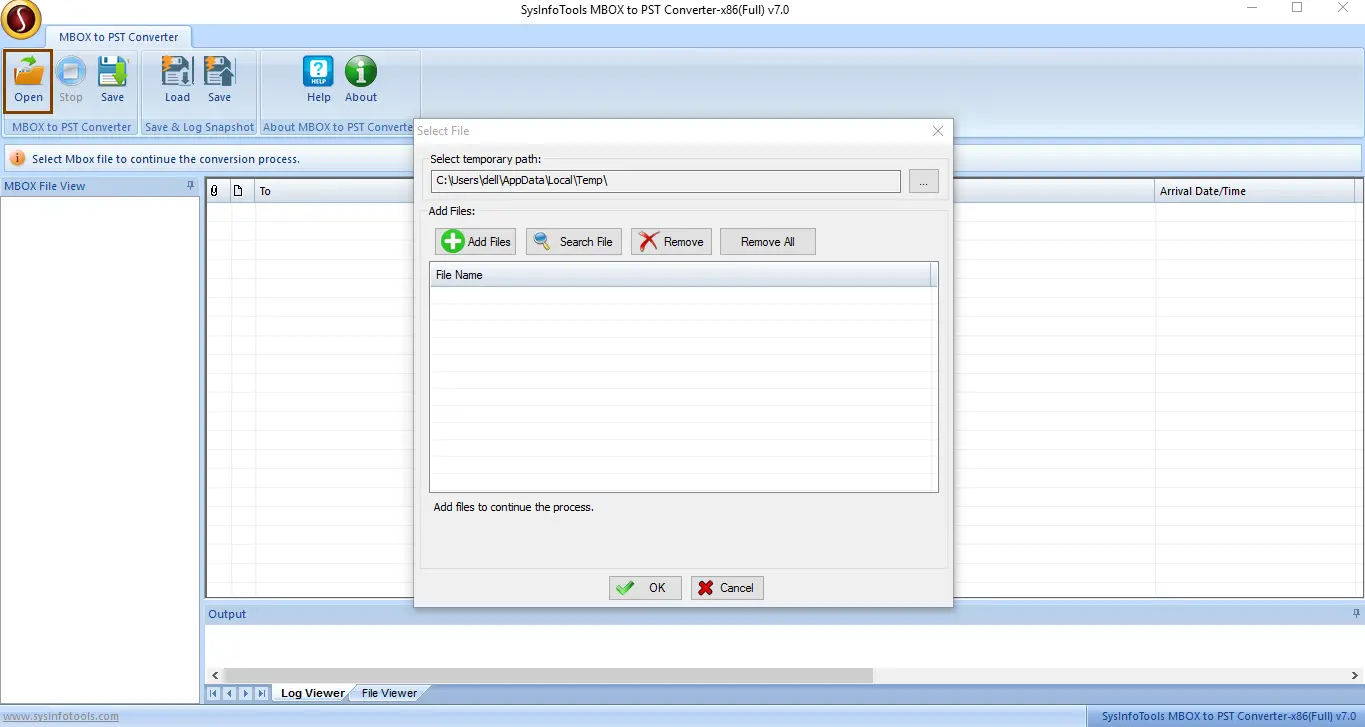This screenshot has width=1365, height=727.
Task: Go to the first tab with the navigation arrow
Action: (214, 693)
